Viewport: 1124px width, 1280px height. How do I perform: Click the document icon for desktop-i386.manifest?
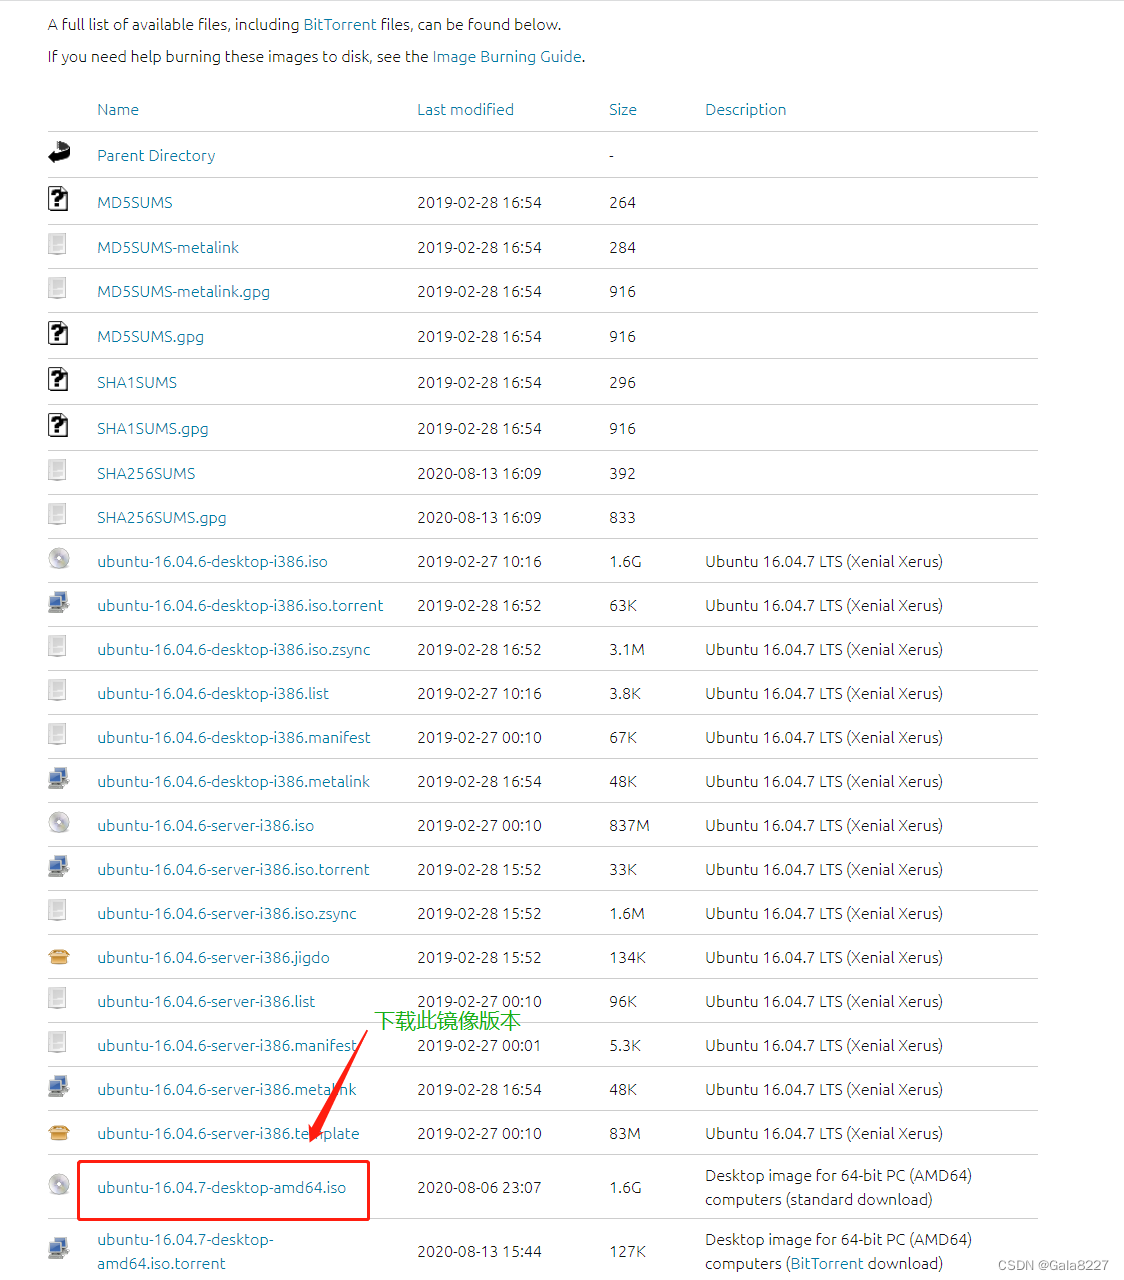[x=58, y=734]
